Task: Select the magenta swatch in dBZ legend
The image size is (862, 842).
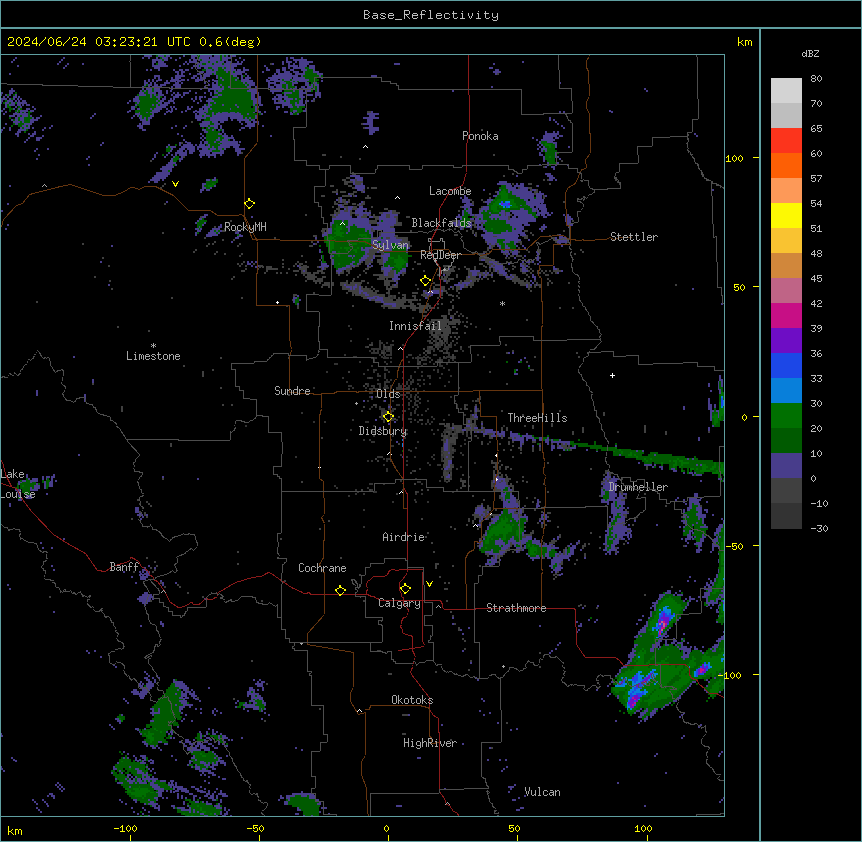Action: click(x=786, y=315)
